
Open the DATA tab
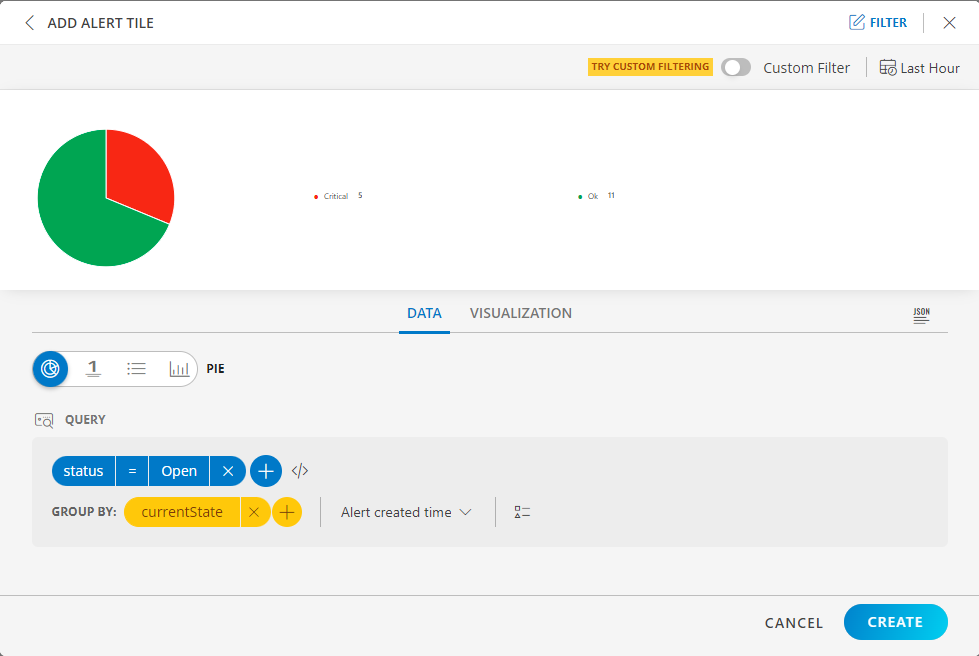(x=424, y=313)
